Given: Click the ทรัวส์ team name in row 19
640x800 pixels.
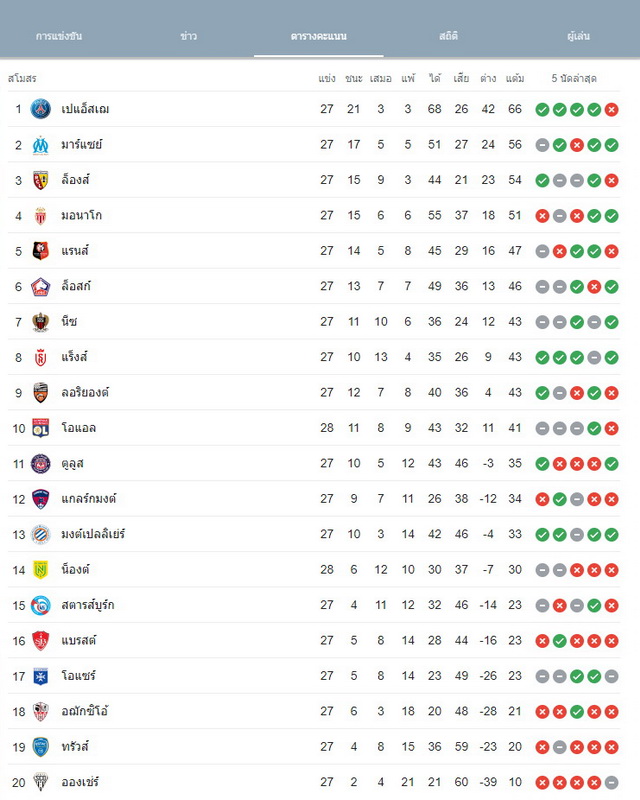Looking at the screenshot, I should (x=75, y=746).
